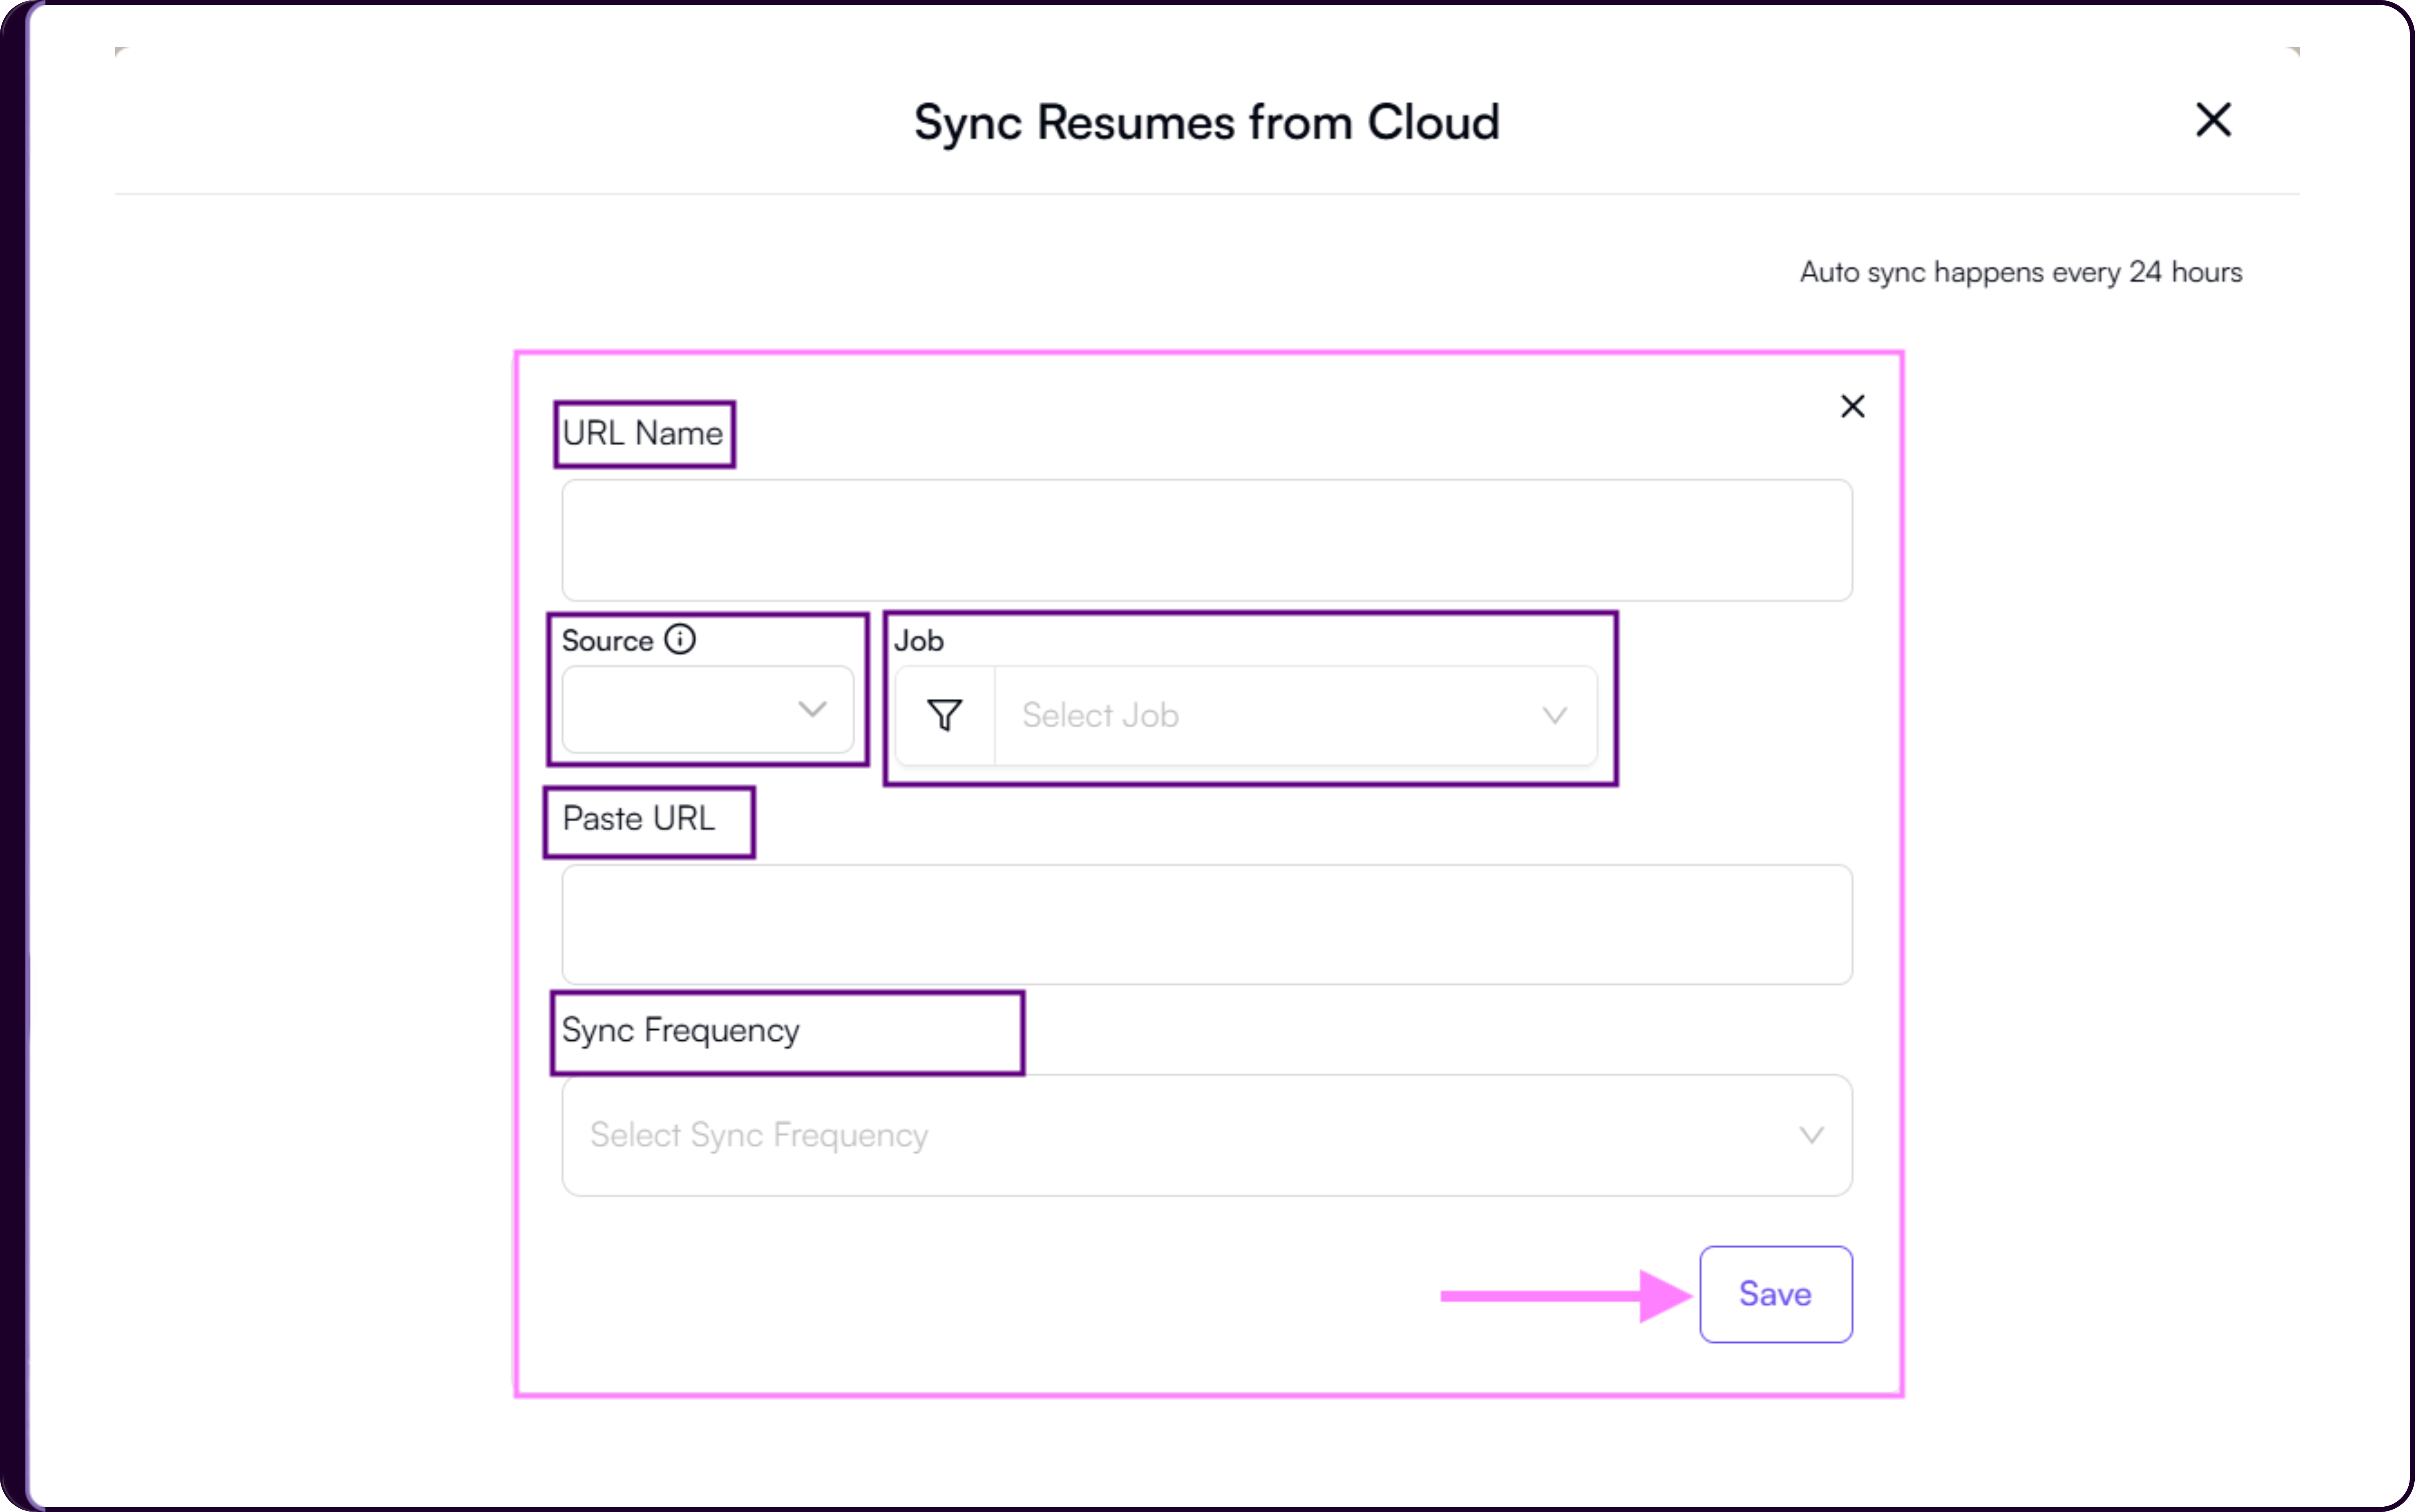Click the 'URL Name' label
Viewport: 2420px width, 1512px height.
(643, 433)
